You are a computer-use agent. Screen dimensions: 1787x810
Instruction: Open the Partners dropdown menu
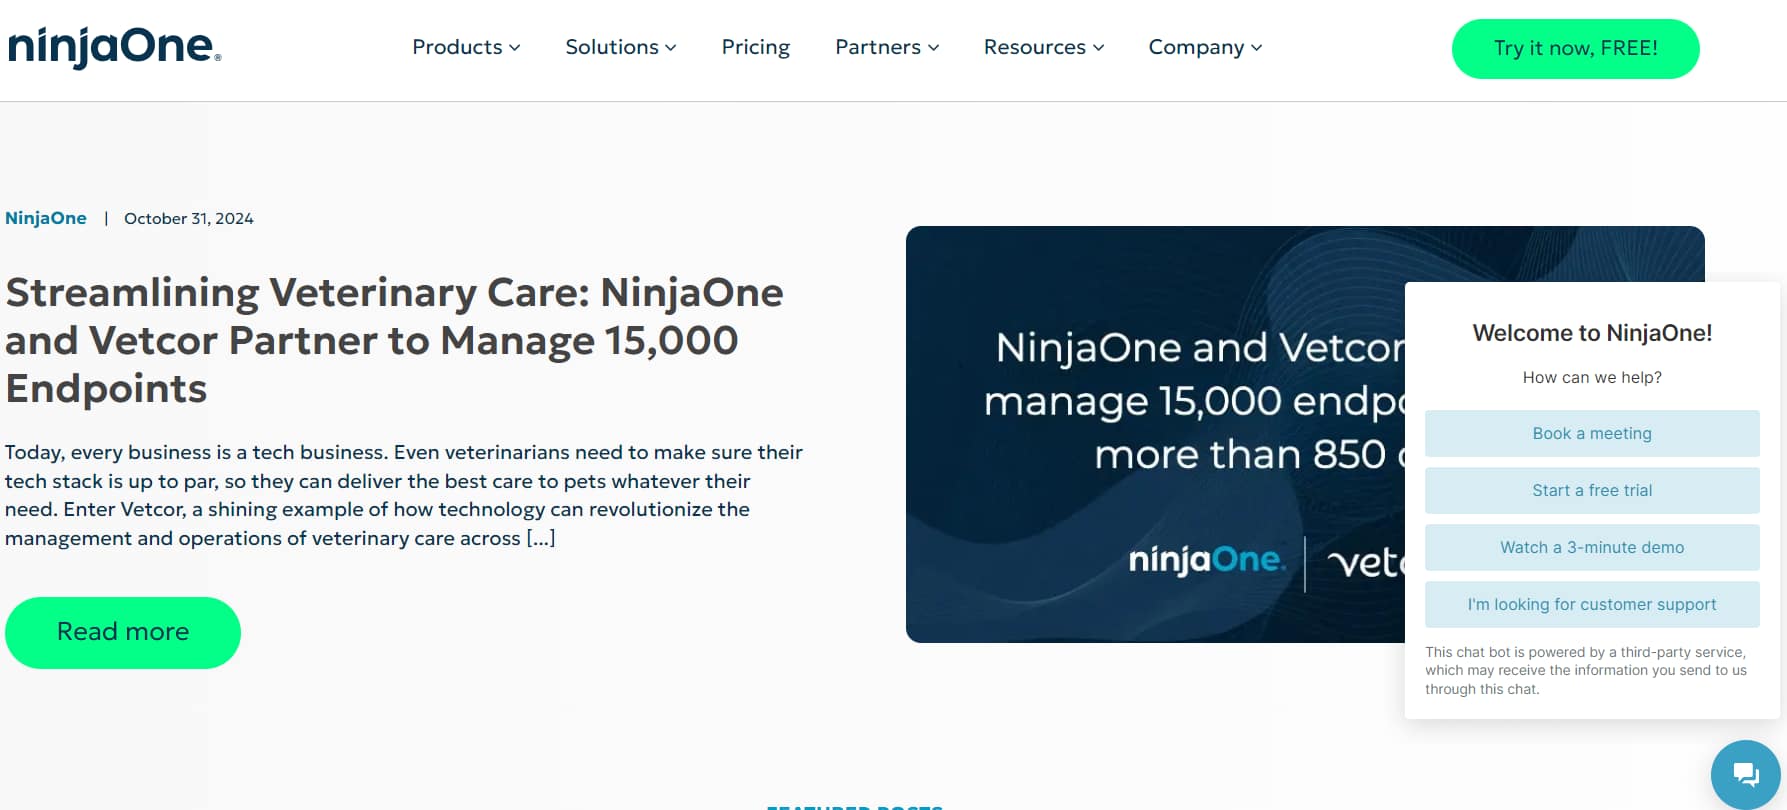point(886,47)
